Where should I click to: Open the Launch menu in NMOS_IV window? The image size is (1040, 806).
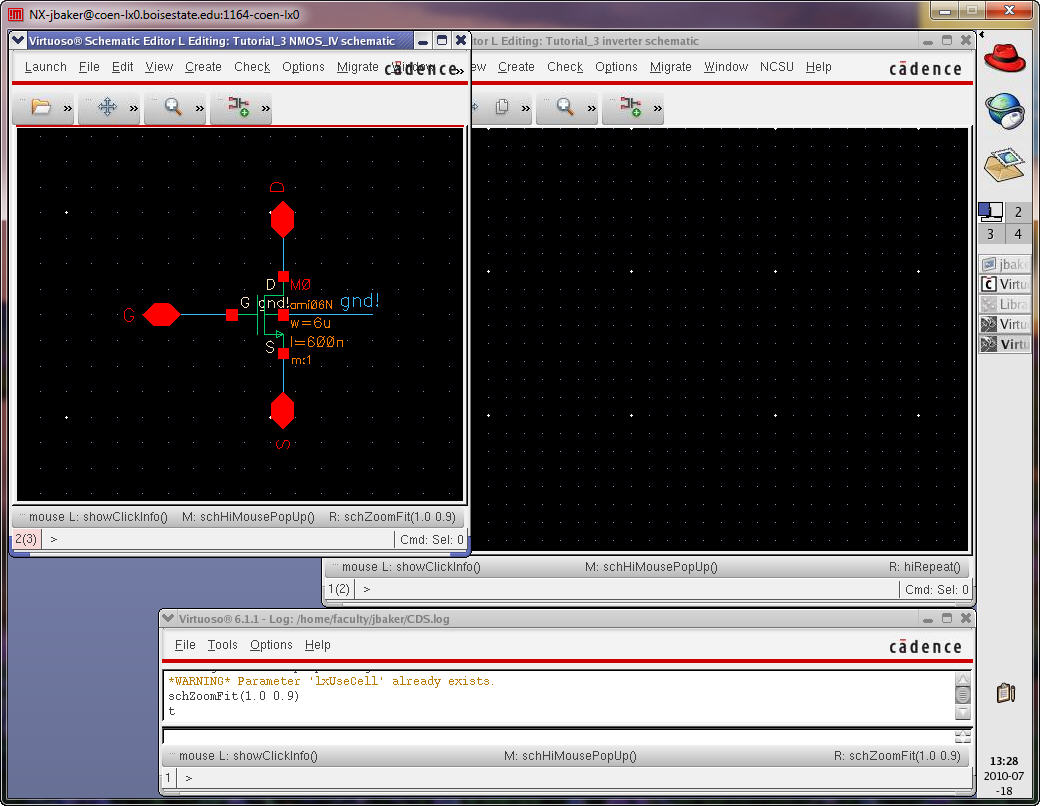point(45,67)
